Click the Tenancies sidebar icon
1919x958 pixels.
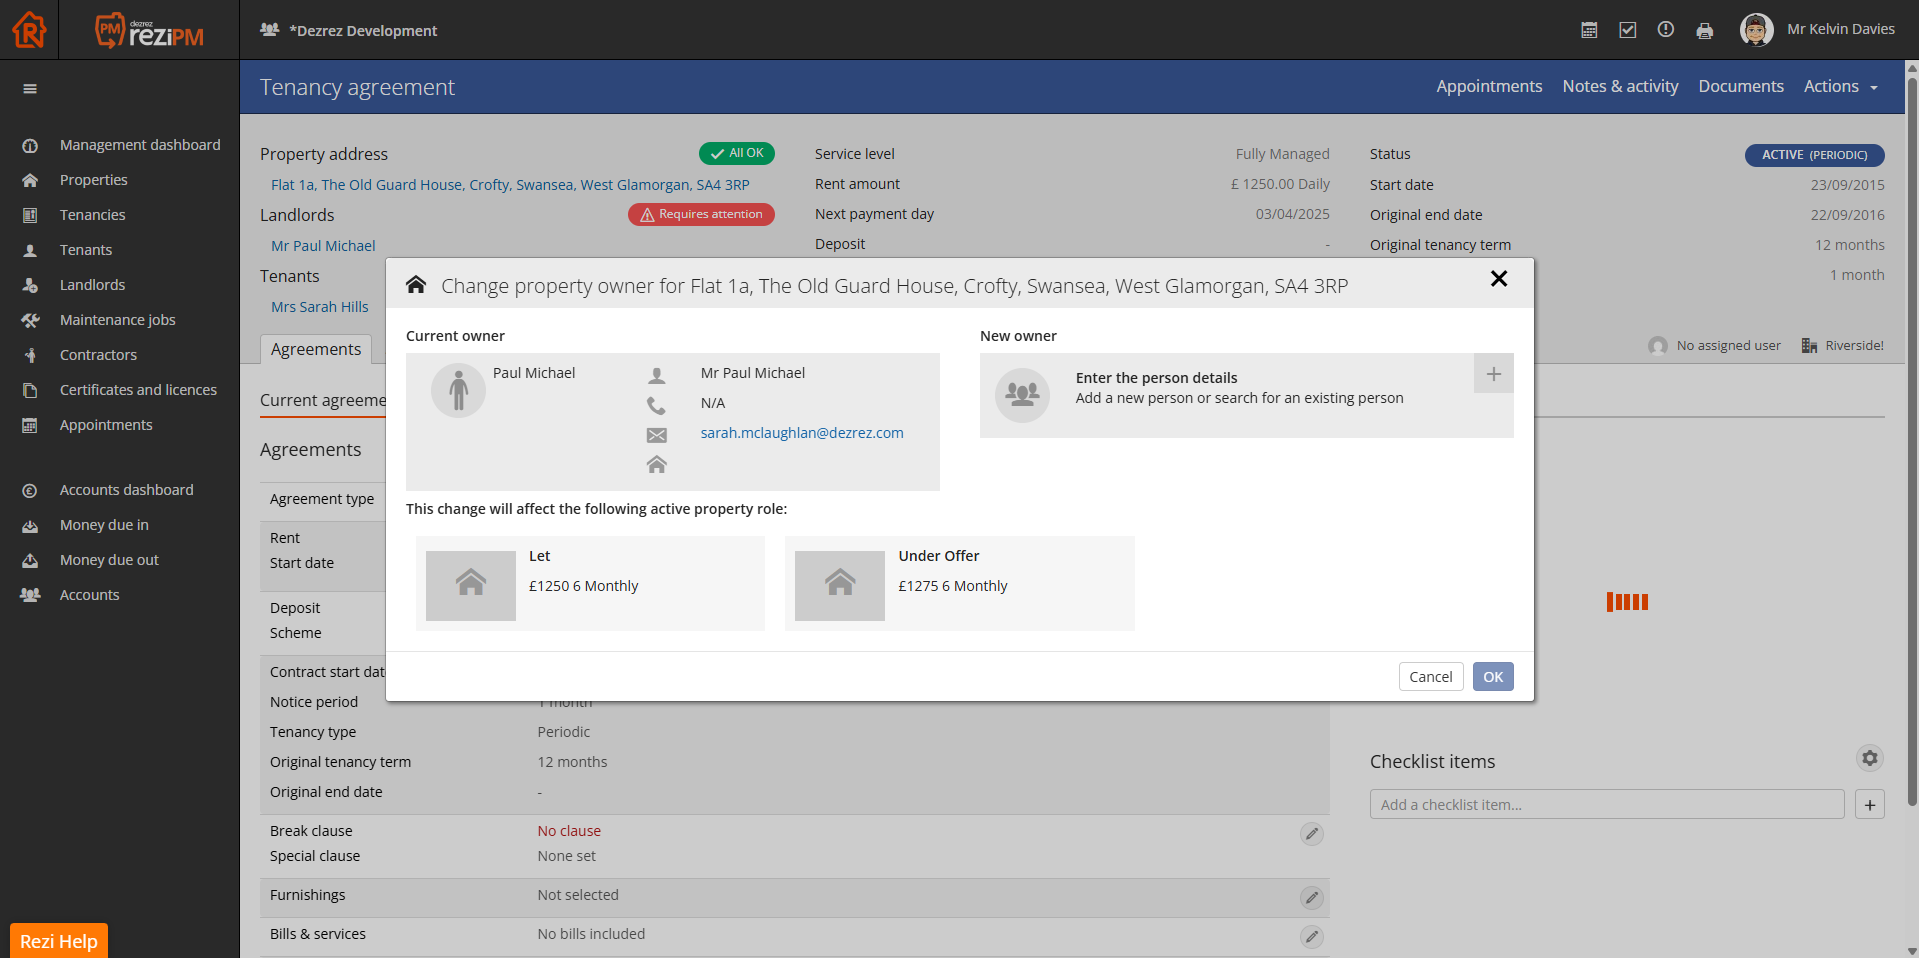[x=30, y=216]
